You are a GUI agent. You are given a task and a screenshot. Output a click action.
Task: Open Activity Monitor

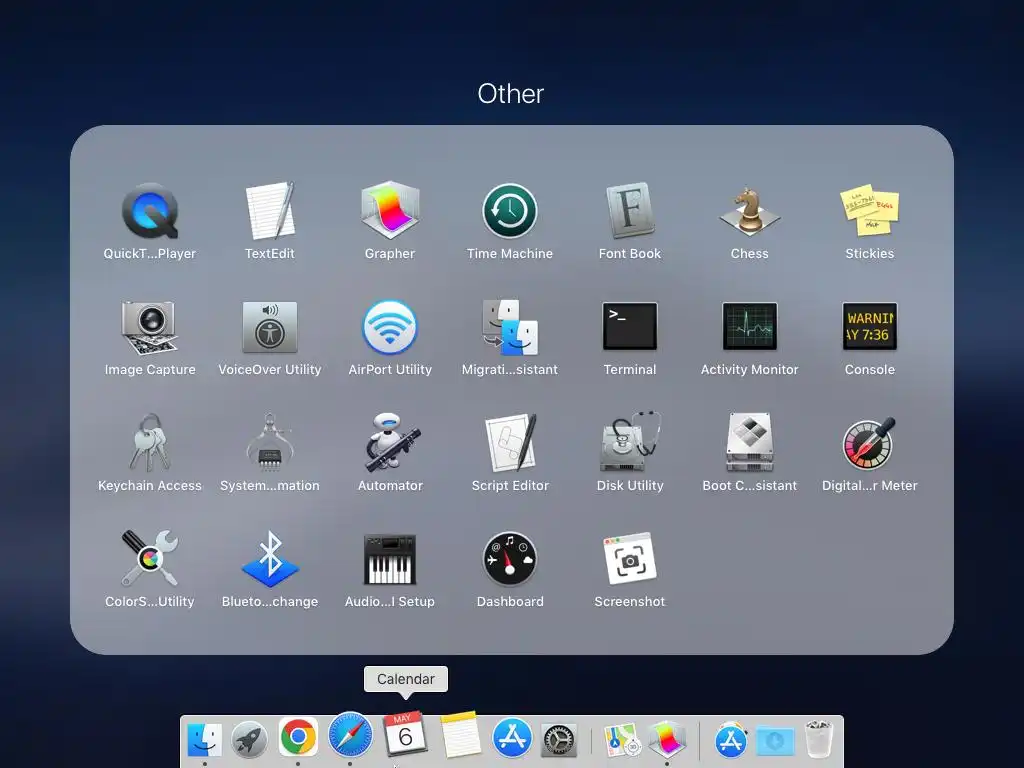point(750,326)
